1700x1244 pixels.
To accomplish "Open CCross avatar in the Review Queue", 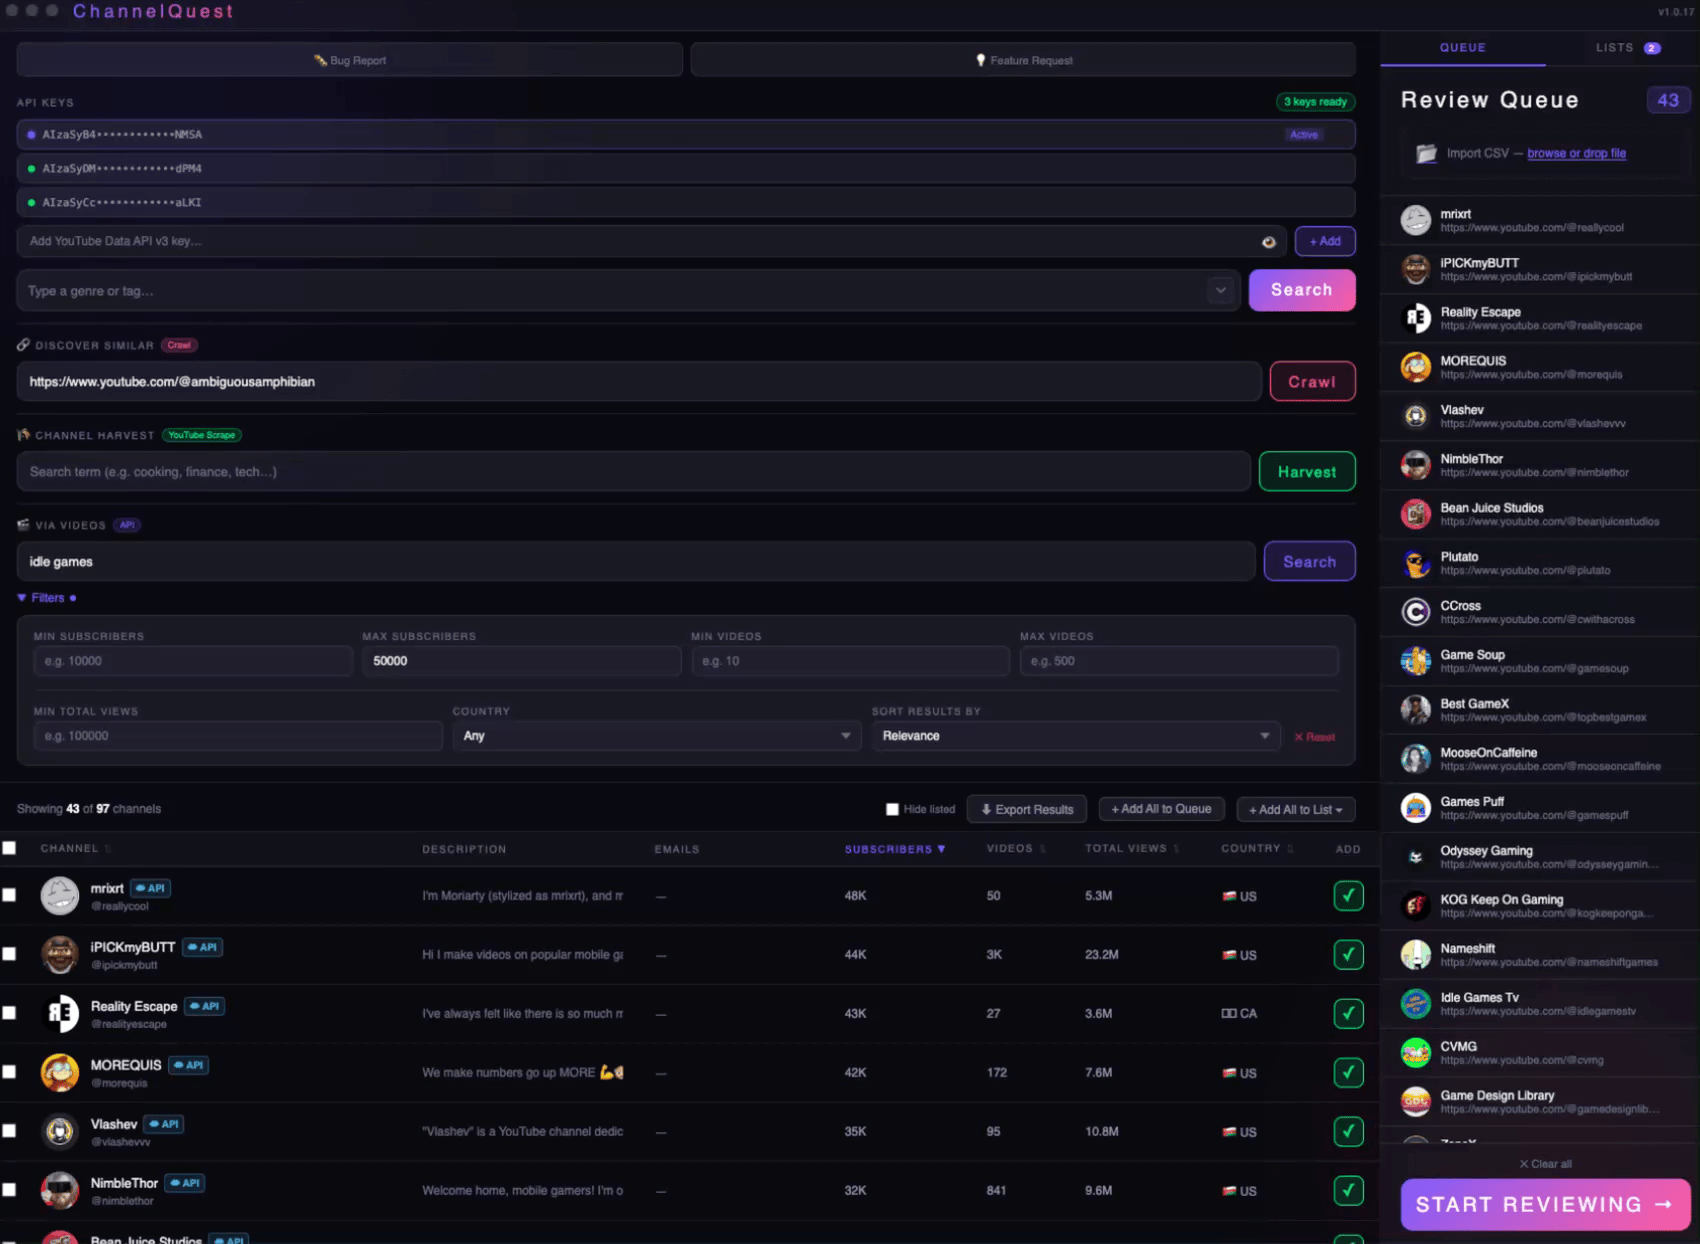I will pos(1415,612).
